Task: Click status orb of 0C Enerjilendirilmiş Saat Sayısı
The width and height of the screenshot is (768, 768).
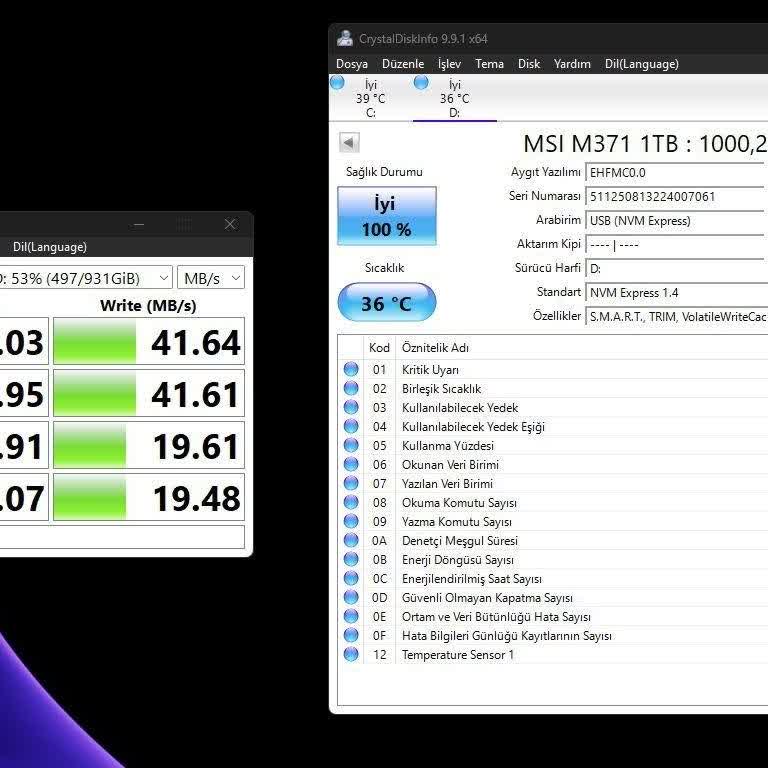Action: 351,578
